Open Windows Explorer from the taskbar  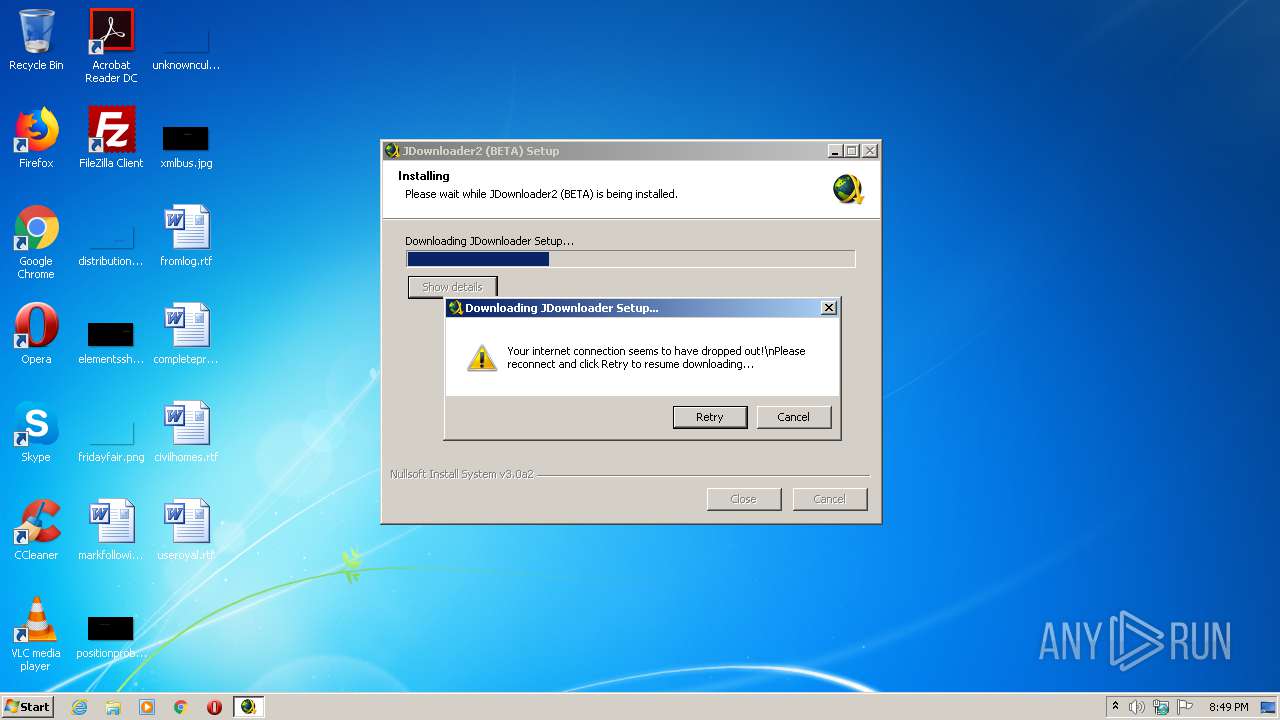pos(113,707)
